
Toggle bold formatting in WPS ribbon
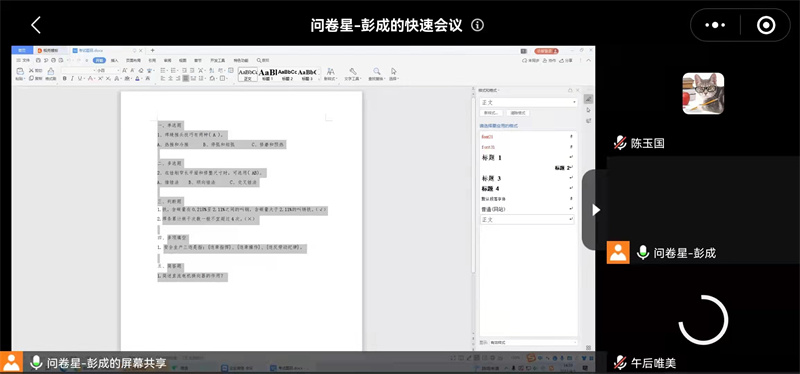pyautogui.click(x=65, y=79)
